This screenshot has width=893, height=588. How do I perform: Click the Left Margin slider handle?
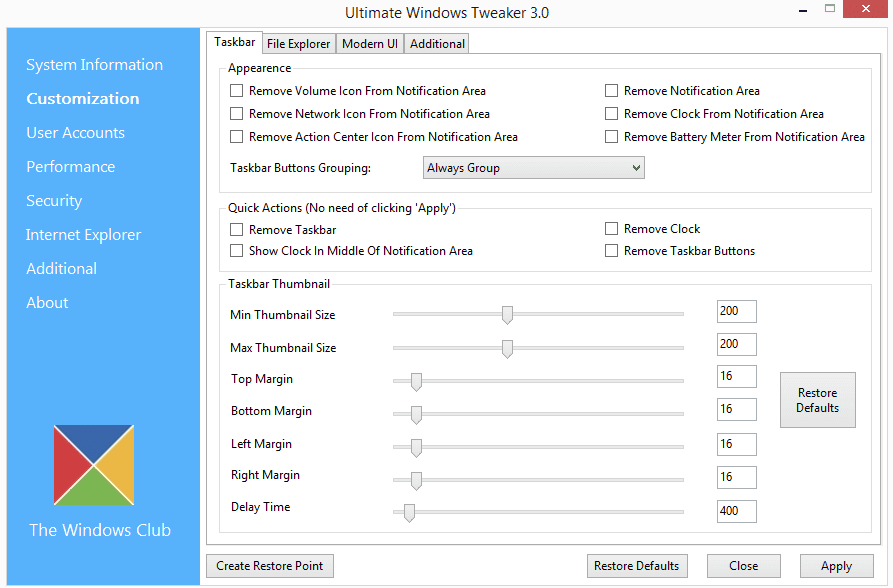pyautogui.click(x=416, y=448)
